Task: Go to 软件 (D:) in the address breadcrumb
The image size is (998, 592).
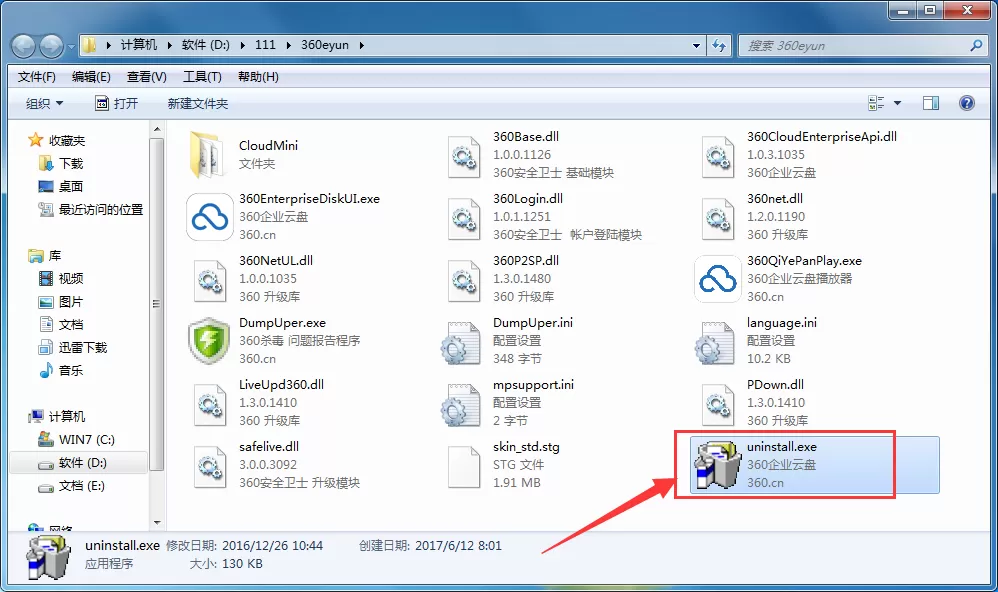Action: [206, 45]
